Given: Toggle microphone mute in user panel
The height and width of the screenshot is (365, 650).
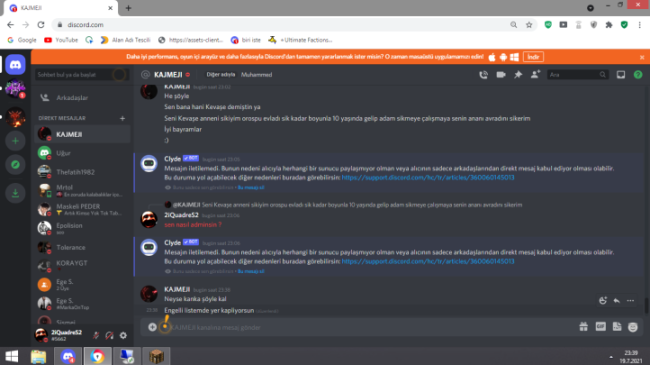Looking at the screenshot, I should 96,335.
